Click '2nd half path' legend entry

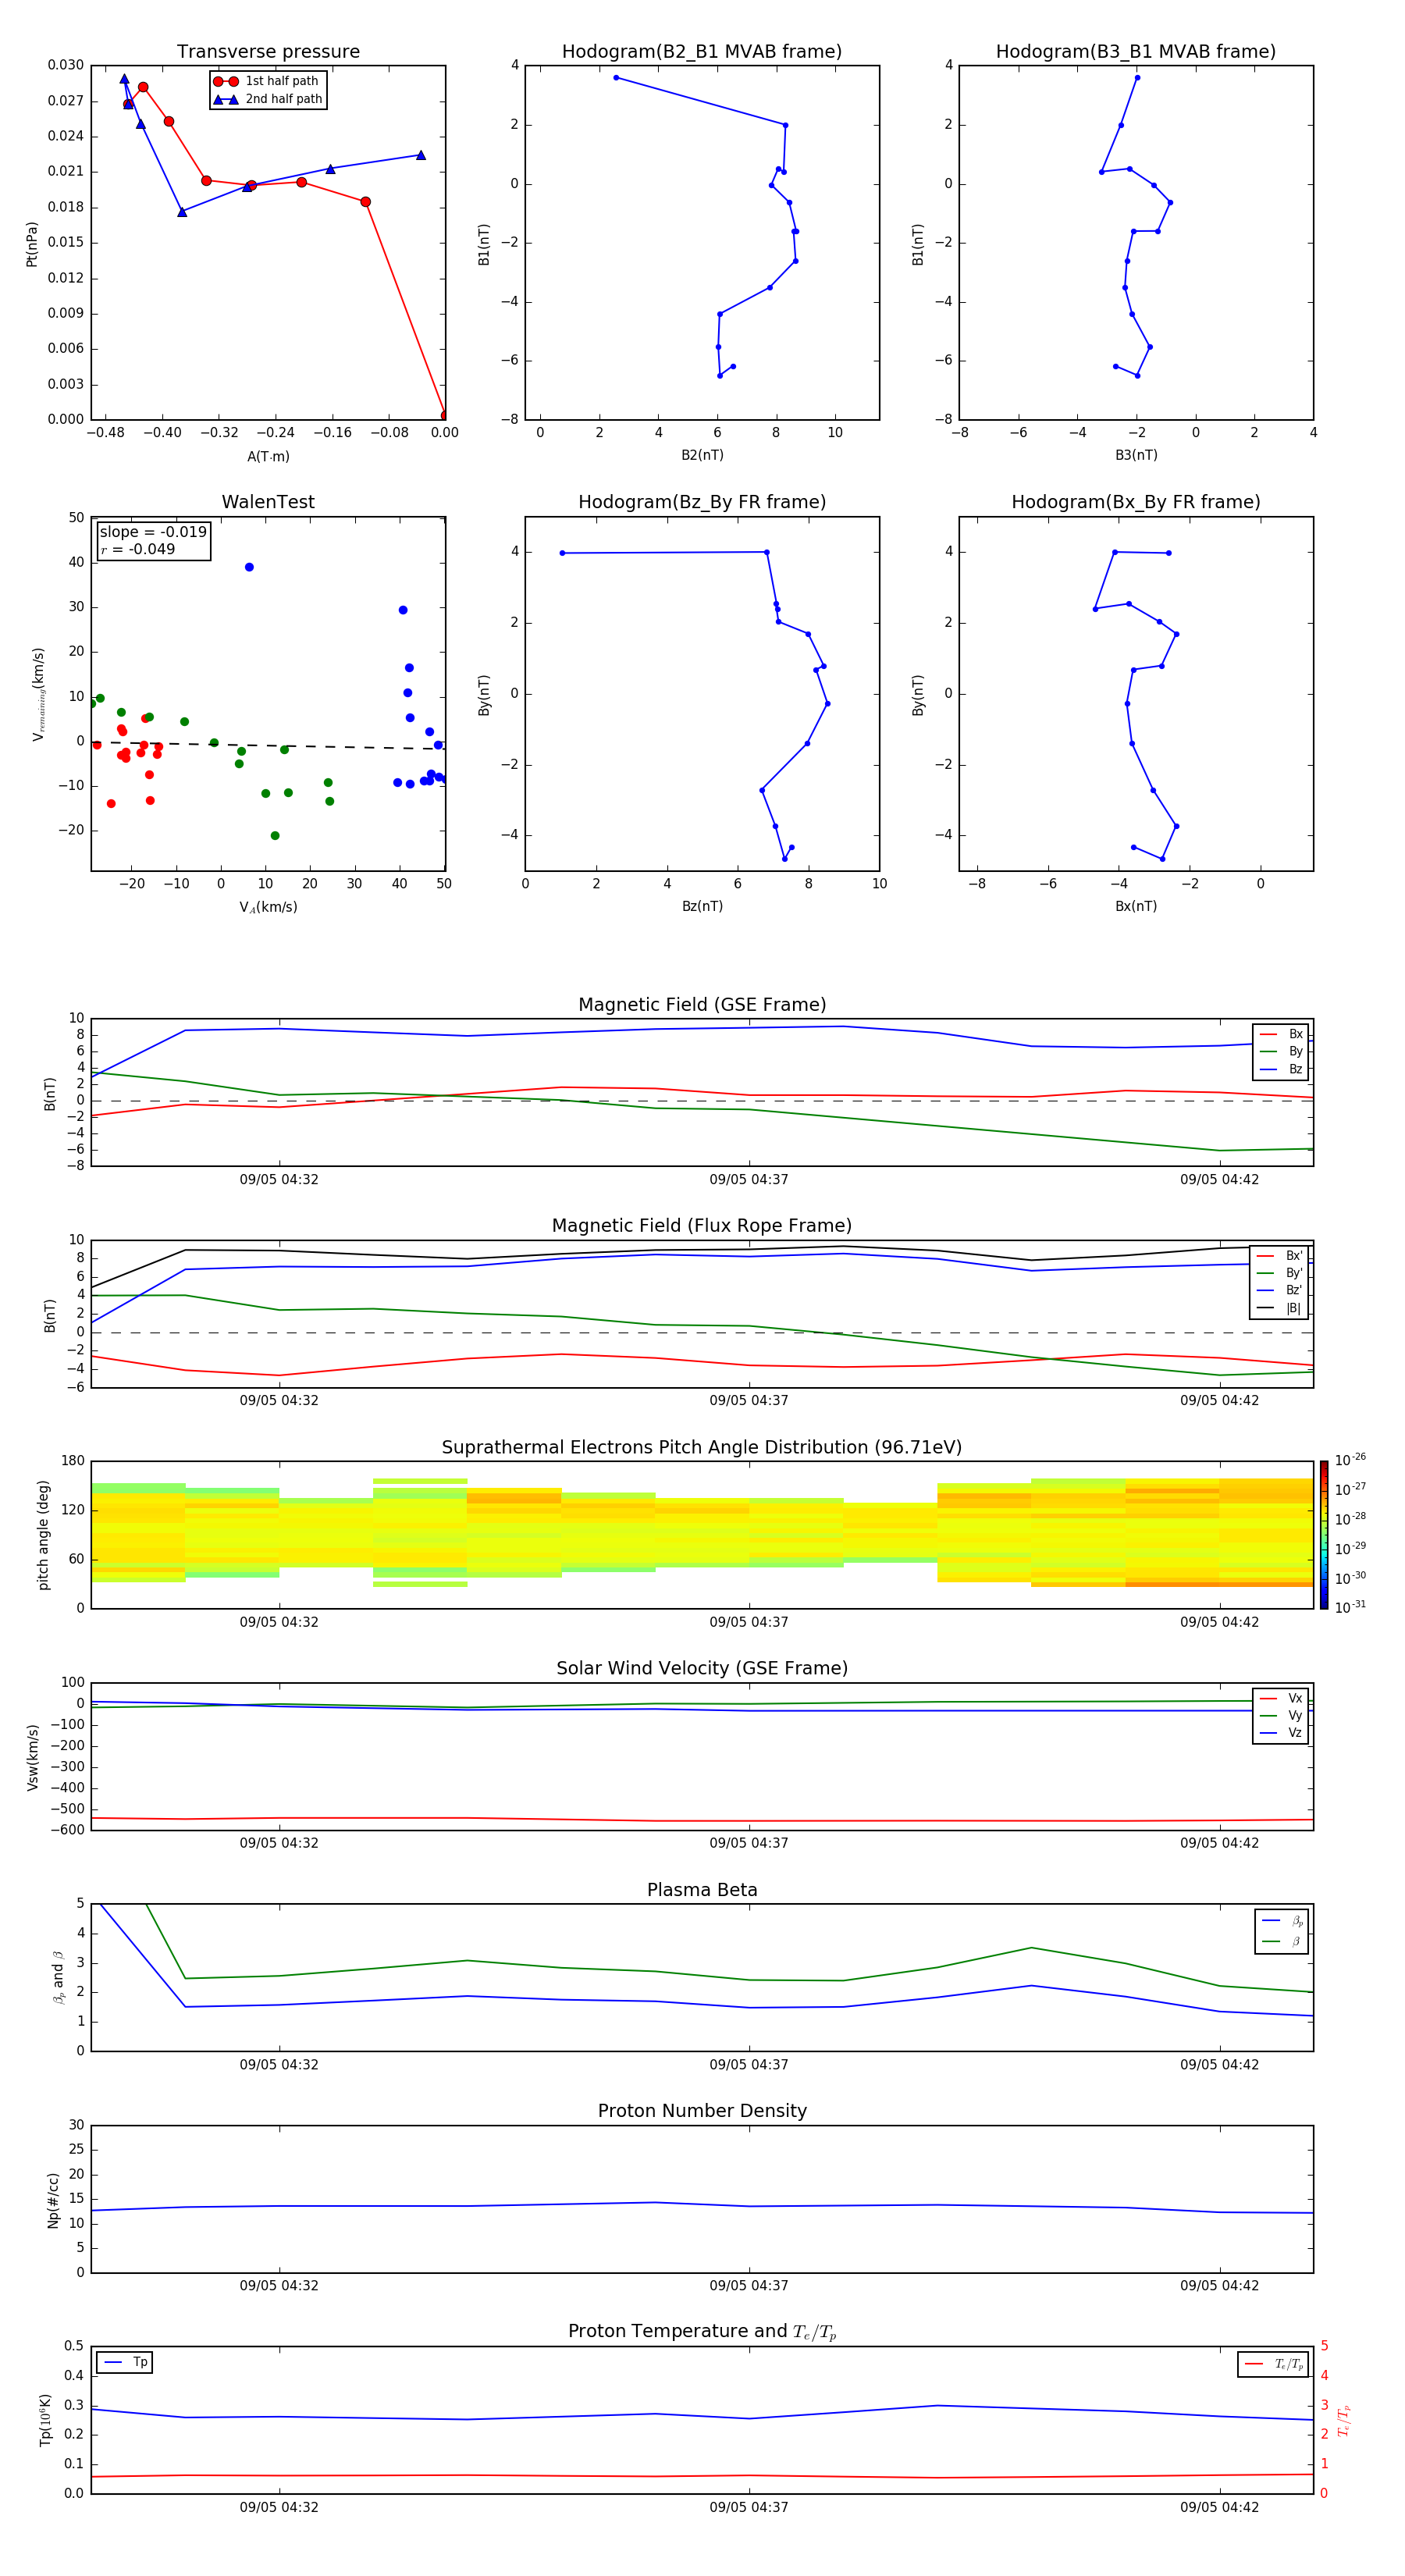(x=268, y=99)
